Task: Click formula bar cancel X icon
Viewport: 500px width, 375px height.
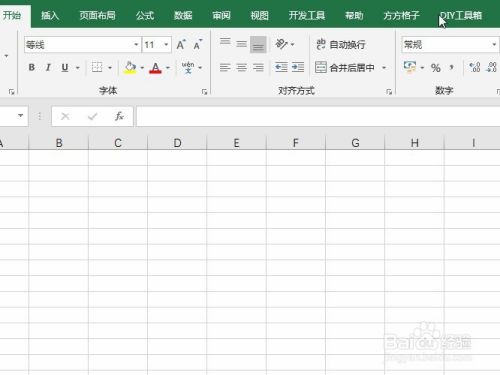Action: [65, 116]
